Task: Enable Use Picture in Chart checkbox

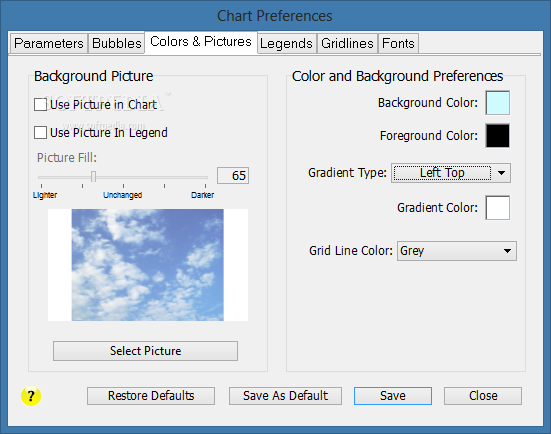Action: (x=40, y=105)
